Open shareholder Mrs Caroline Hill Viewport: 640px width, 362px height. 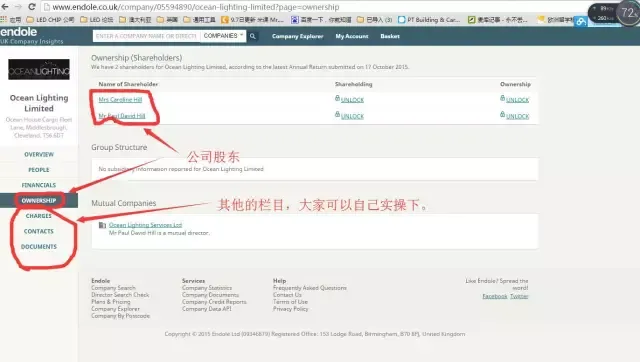[120, 100]
